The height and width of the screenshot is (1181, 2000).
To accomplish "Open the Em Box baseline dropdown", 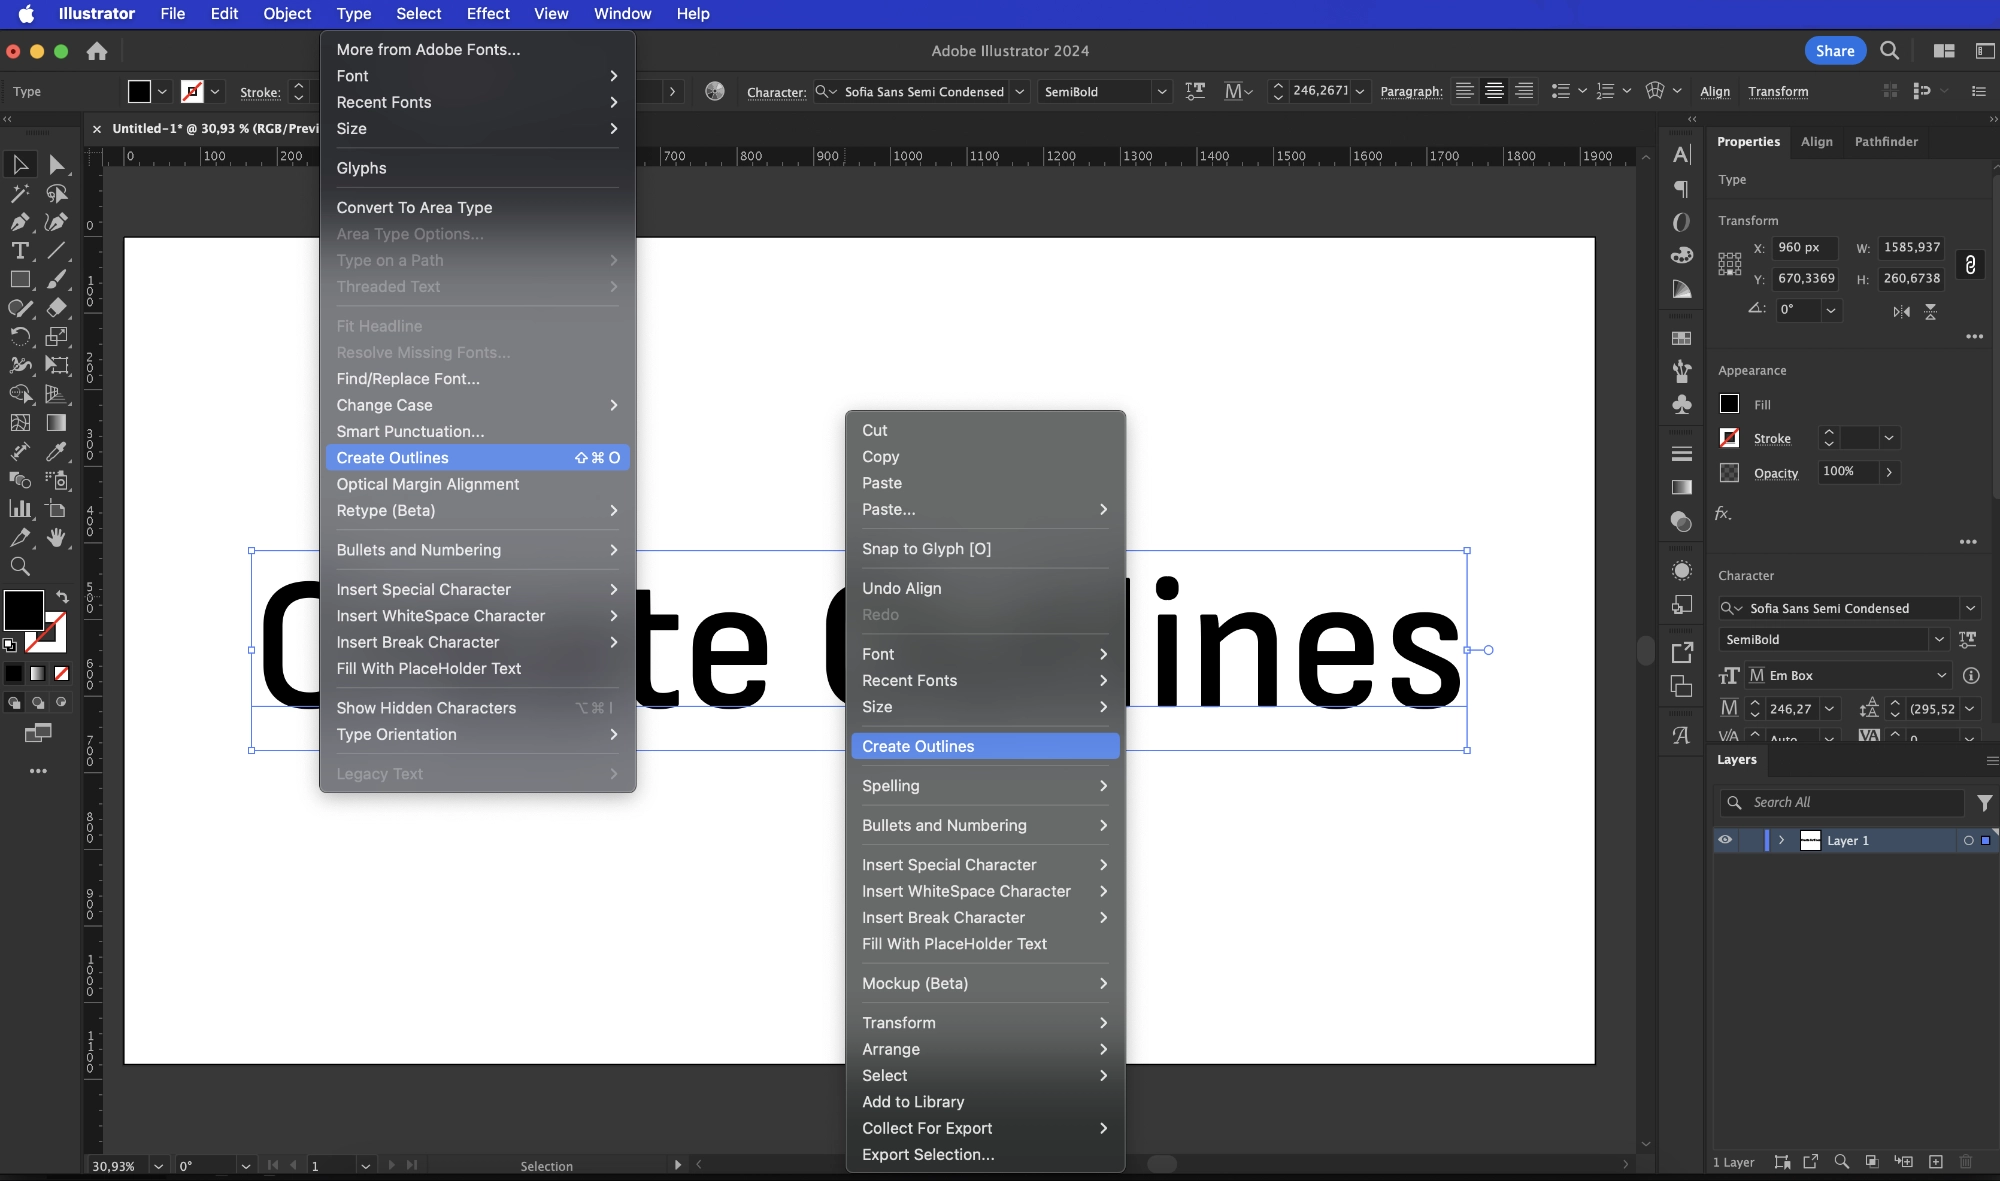I will tap(1941, 676).
